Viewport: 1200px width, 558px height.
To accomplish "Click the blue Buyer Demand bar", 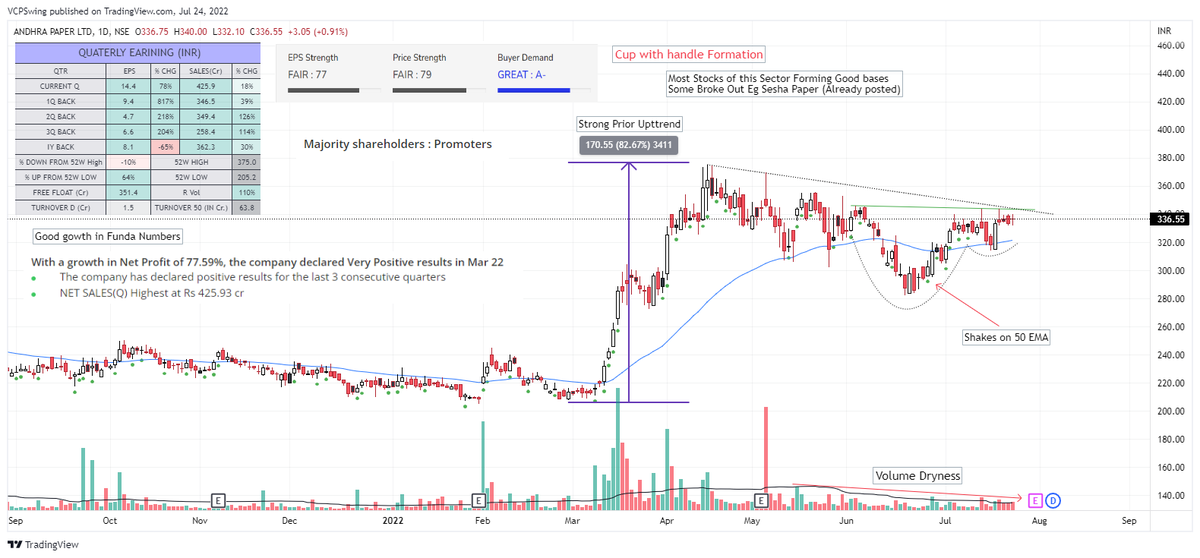I will 537,90.
